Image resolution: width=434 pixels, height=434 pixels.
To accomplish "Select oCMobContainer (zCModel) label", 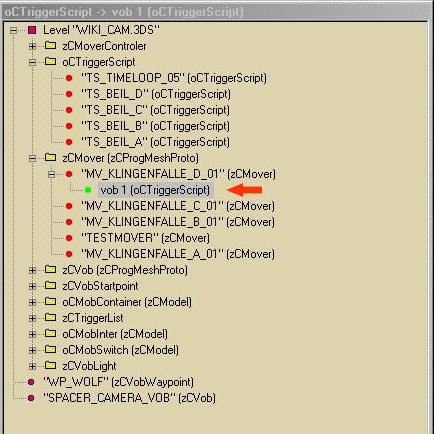I will [x=127, y=302].
